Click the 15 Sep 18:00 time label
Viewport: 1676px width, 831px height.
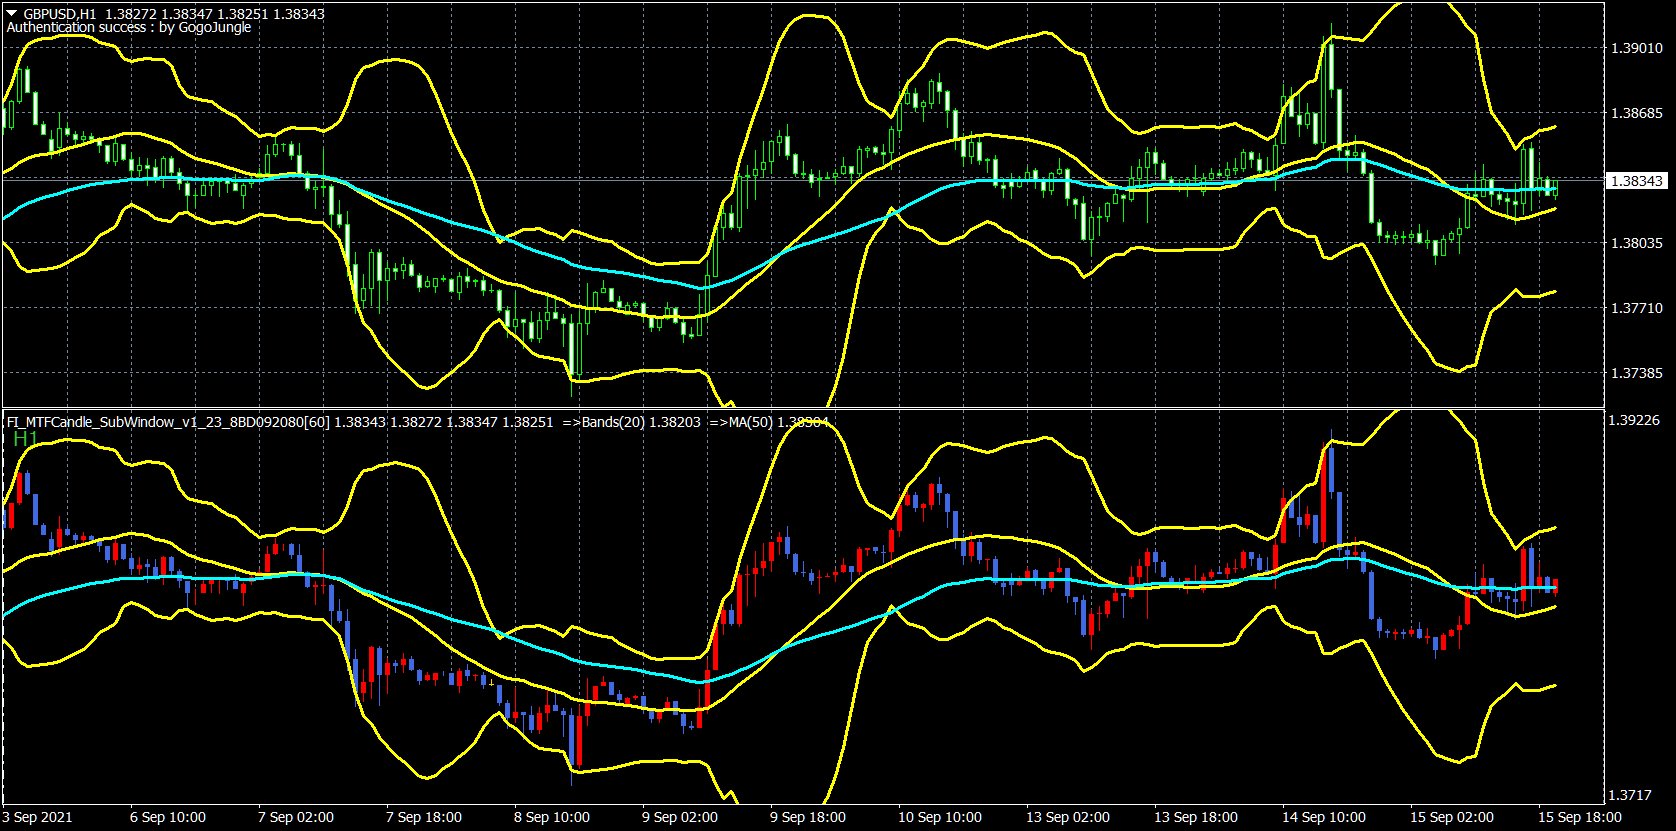[1580, 817]
